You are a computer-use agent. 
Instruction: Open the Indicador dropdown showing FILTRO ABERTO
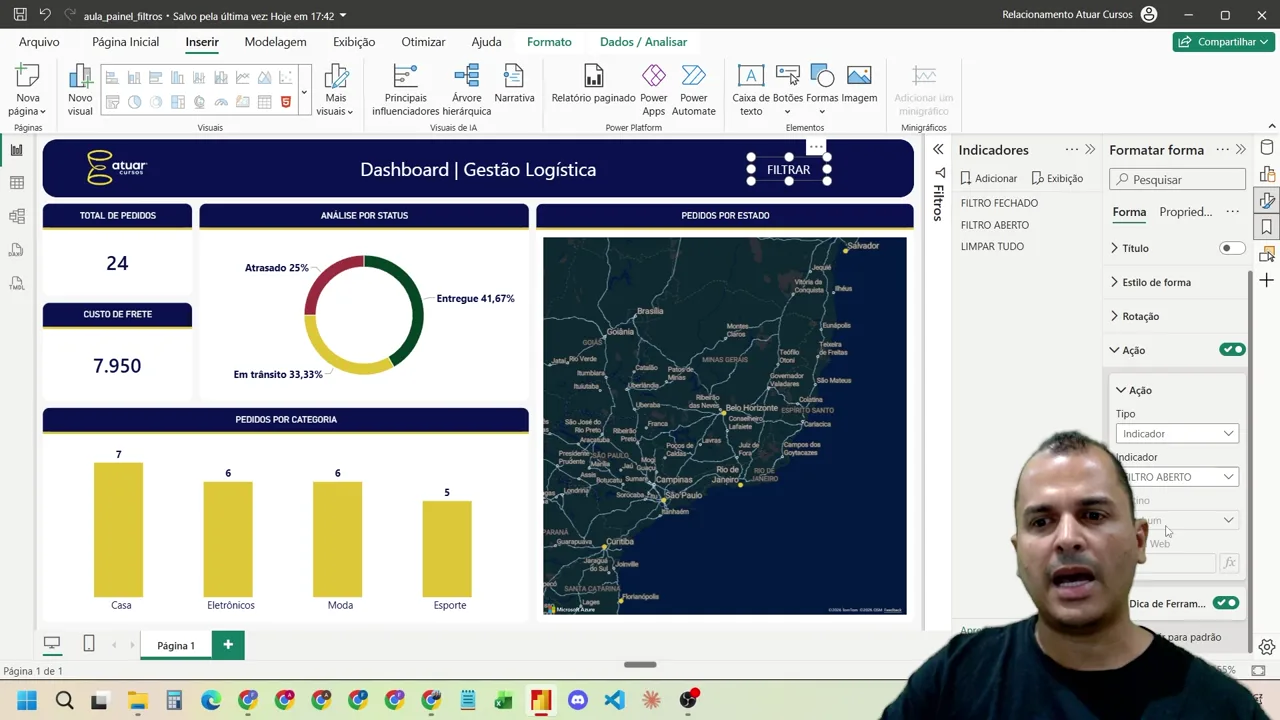[1177, 477]
